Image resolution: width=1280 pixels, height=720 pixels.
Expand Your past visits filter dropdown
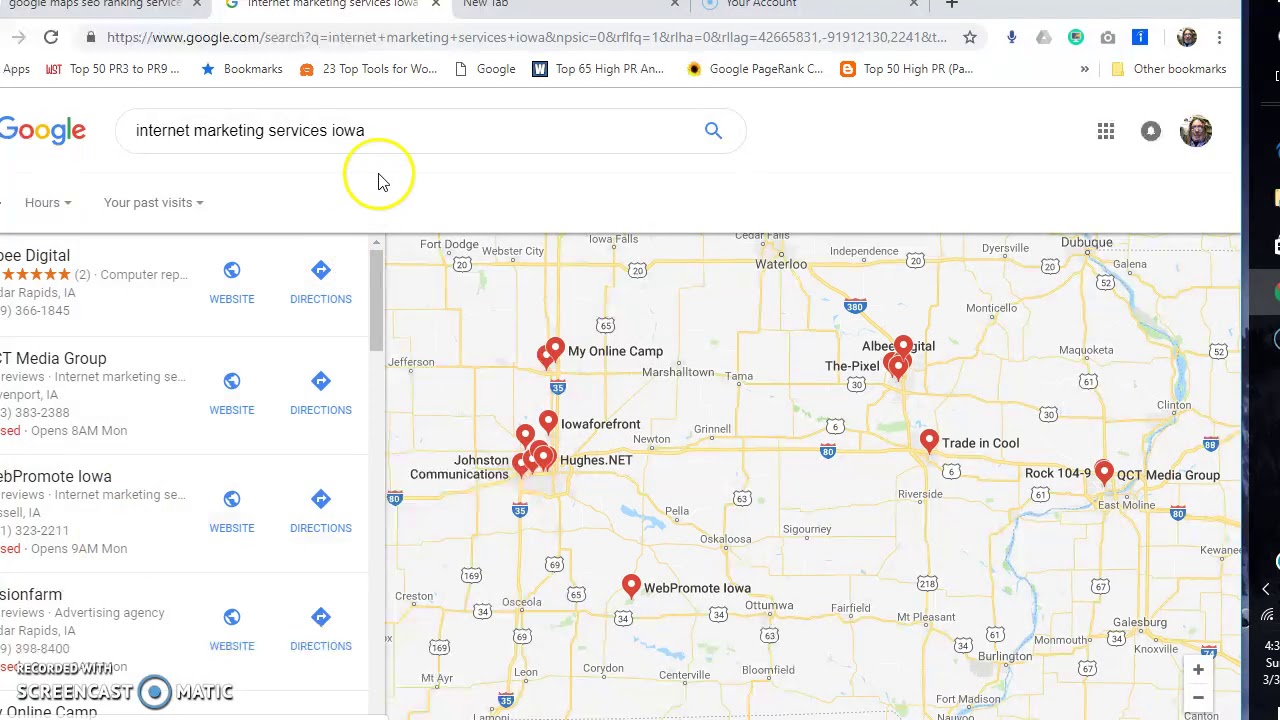(153, 203)
